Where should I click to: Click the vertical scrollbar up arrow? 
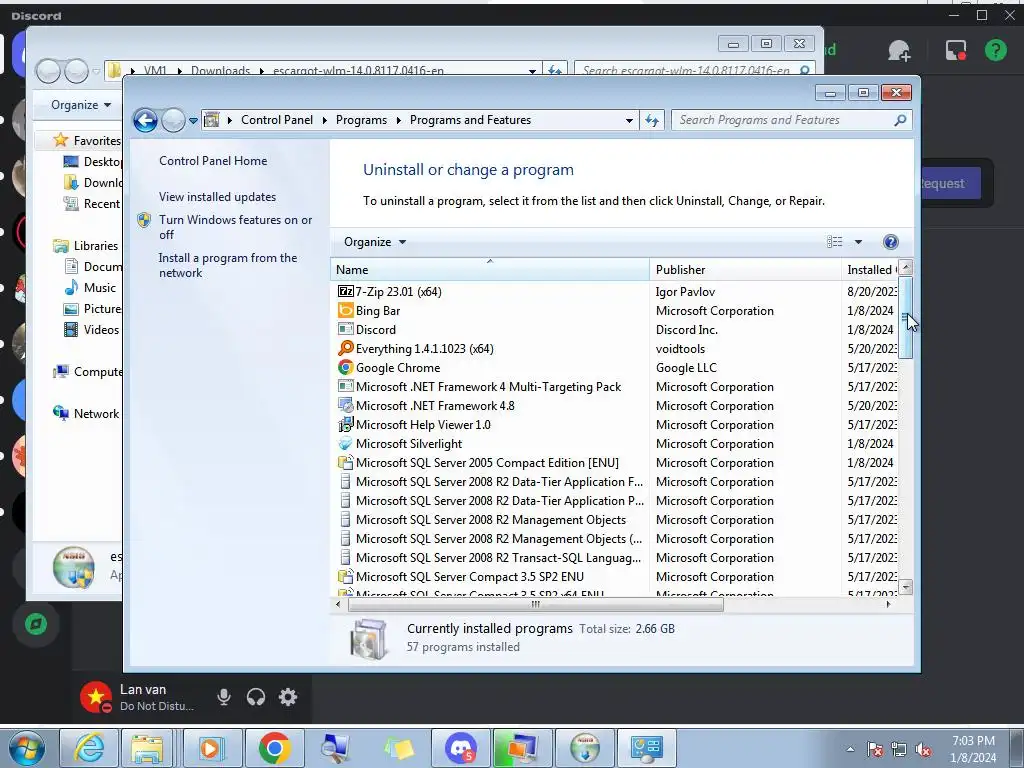click(x=905, y=268)
